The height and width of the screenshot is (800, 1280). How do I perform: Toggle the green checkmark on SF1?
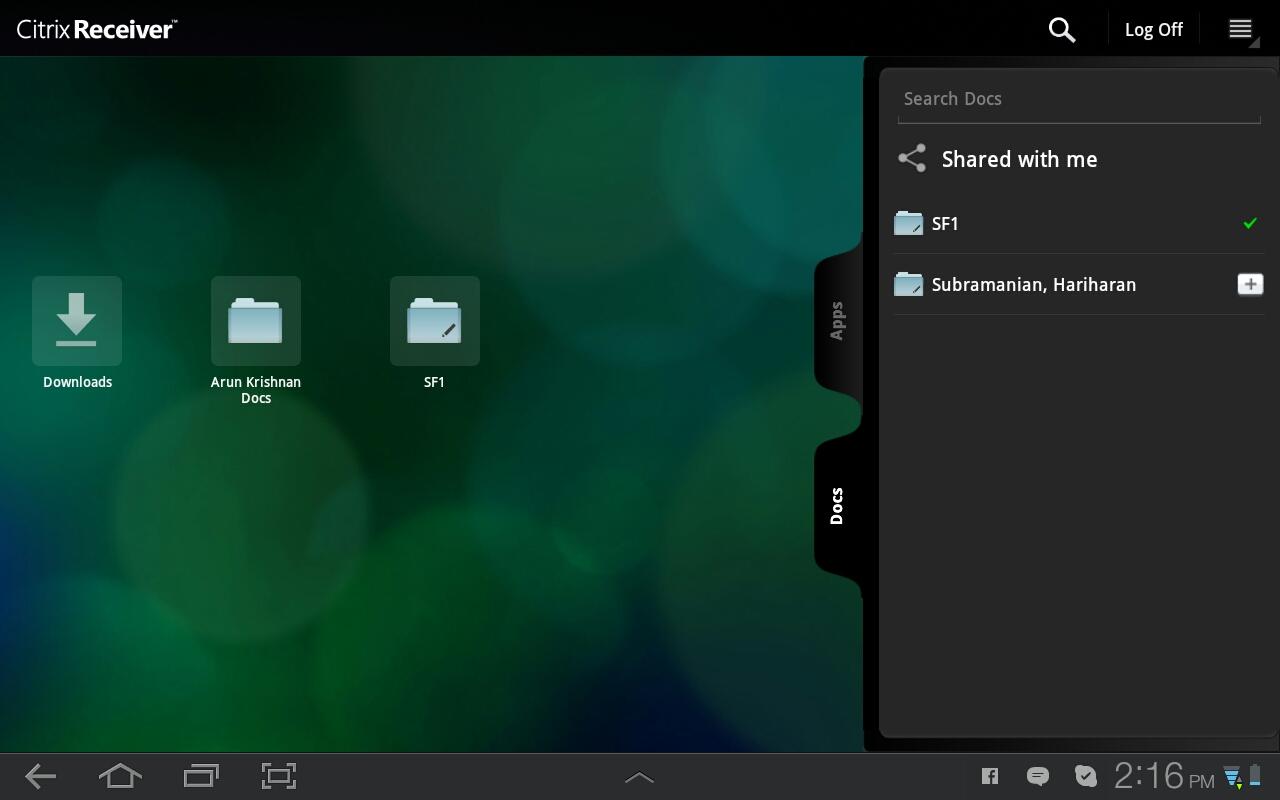(1249, 223)
